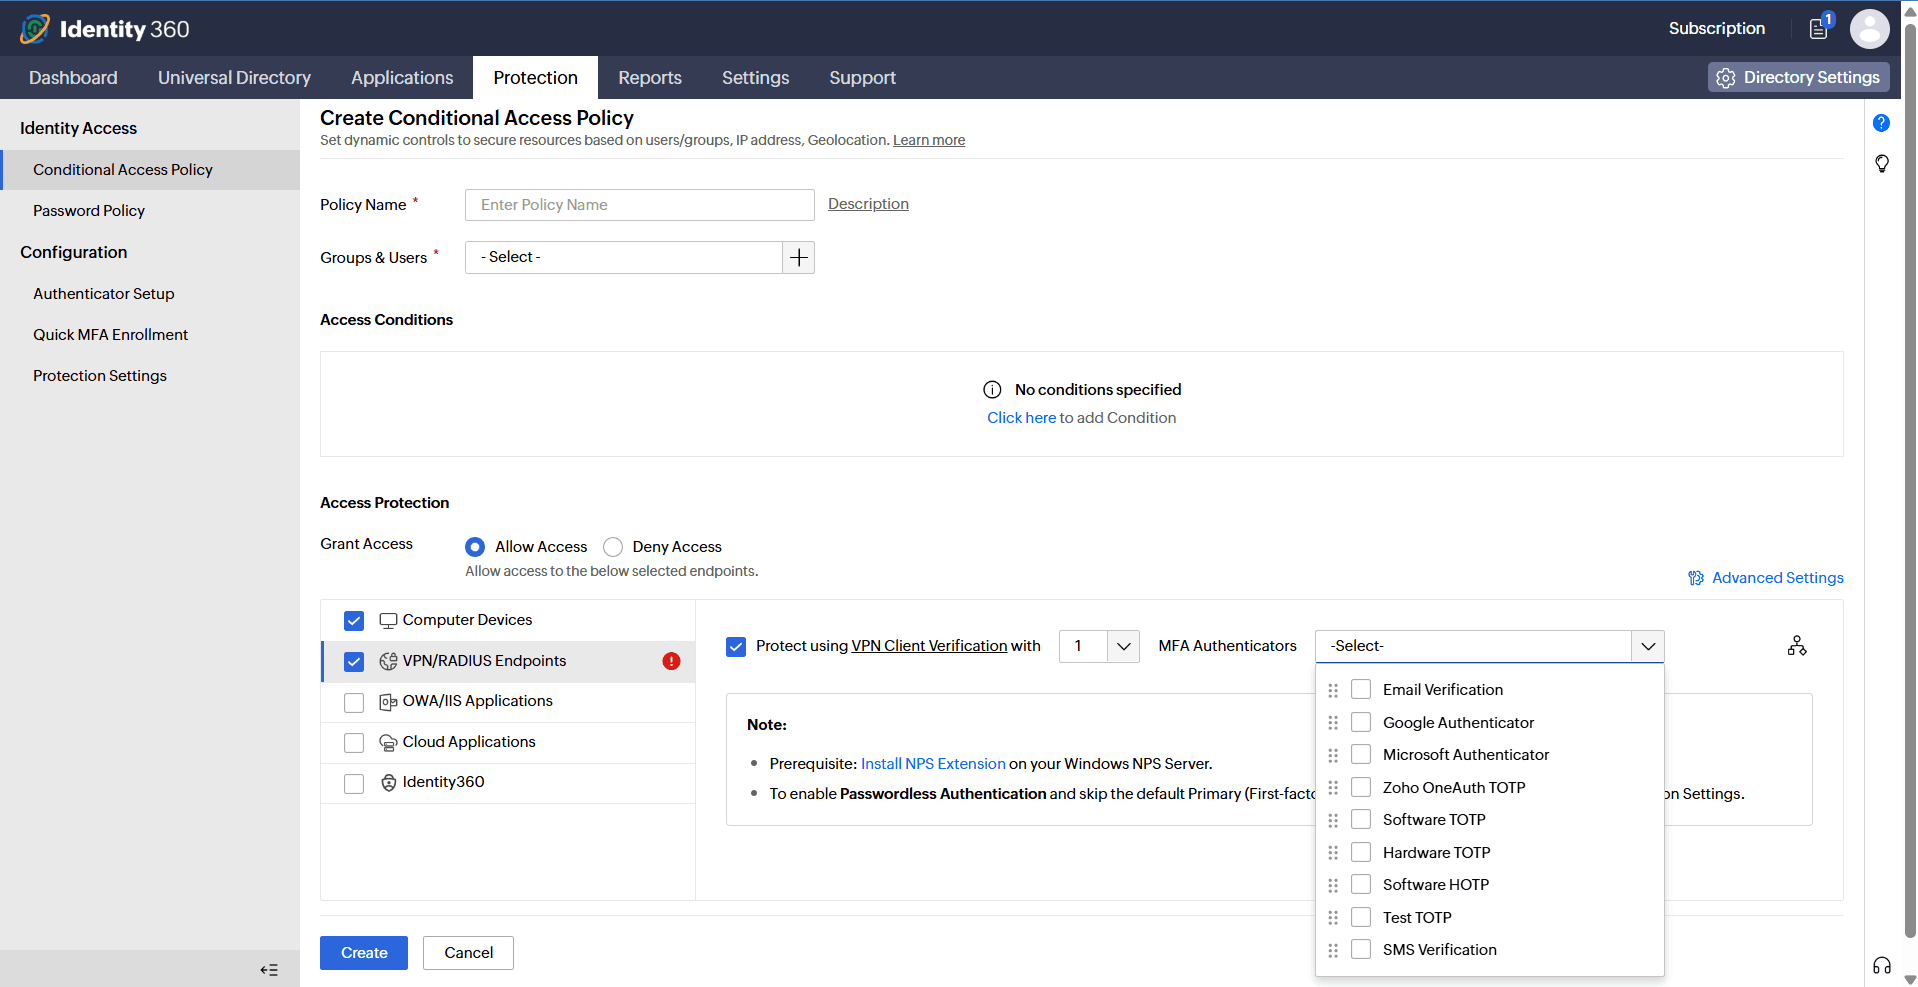Image resolution: width=1918 pixels, height=987 pixels.
Task: Click the Advanced Settings gear icon
Action: tap(1696, 578)
